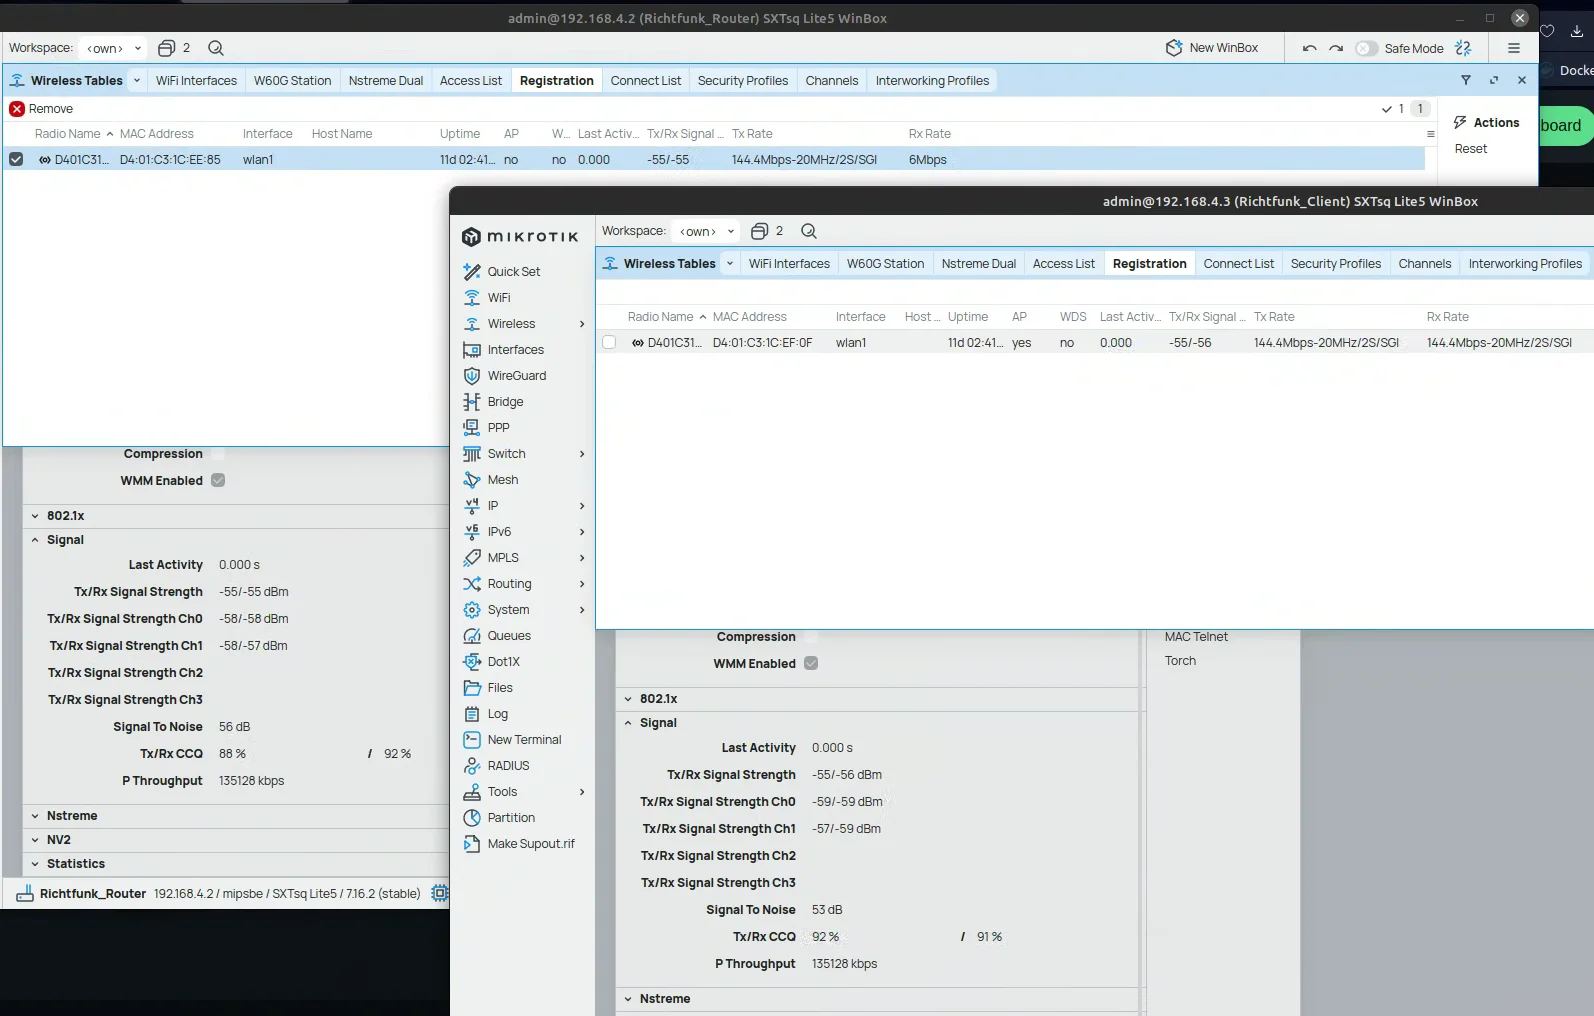
Task: Sort by Radio Name column in Client table
Action: pos(660,316)
